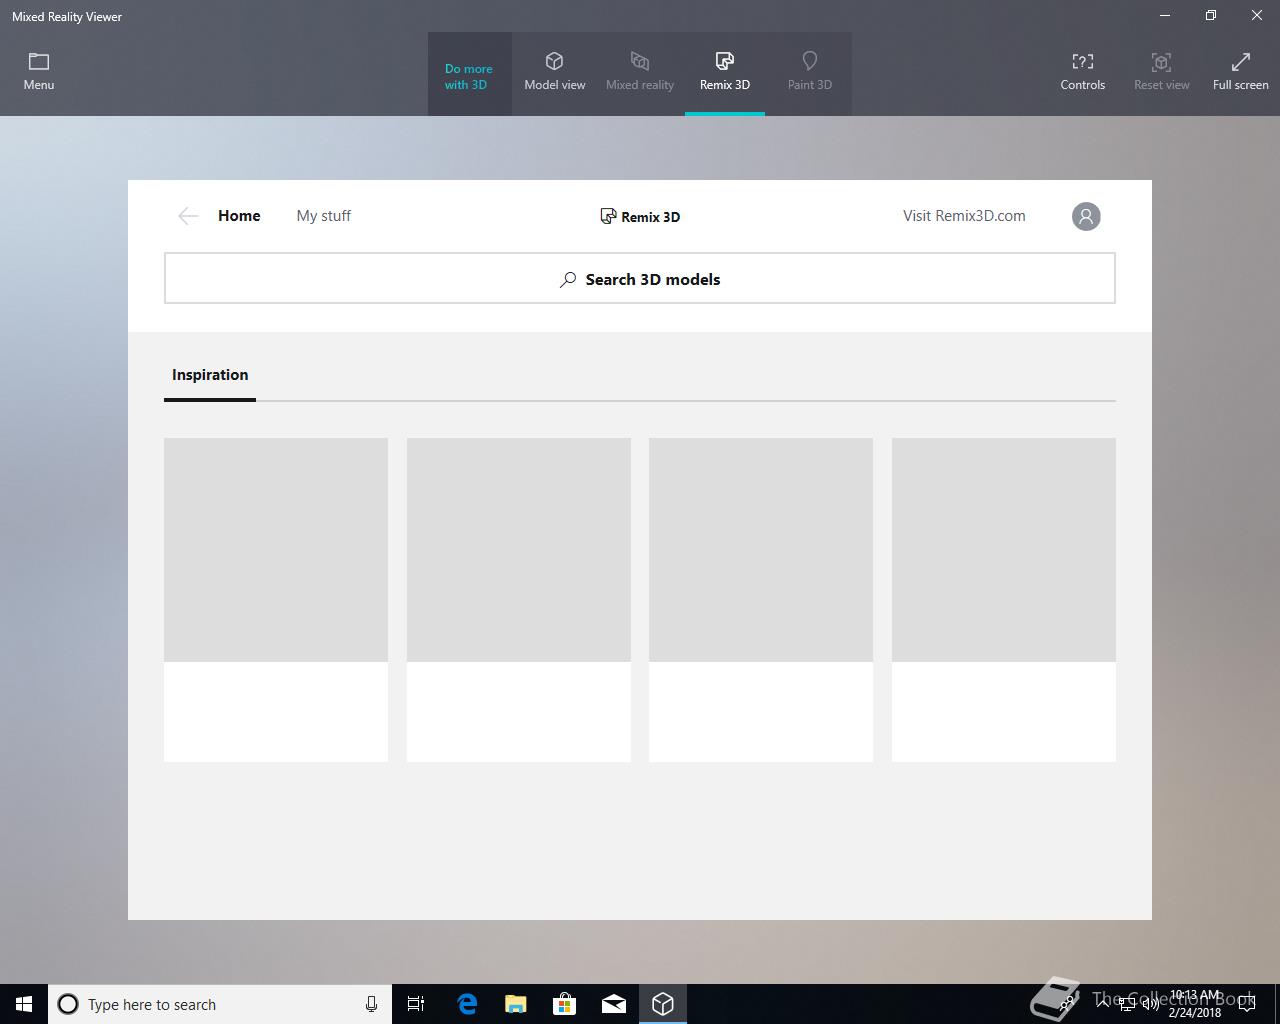Launch Microsoft Edge from the taskbar
This screenshot has width=1280, height=1024.
(x=467, y=1004)
